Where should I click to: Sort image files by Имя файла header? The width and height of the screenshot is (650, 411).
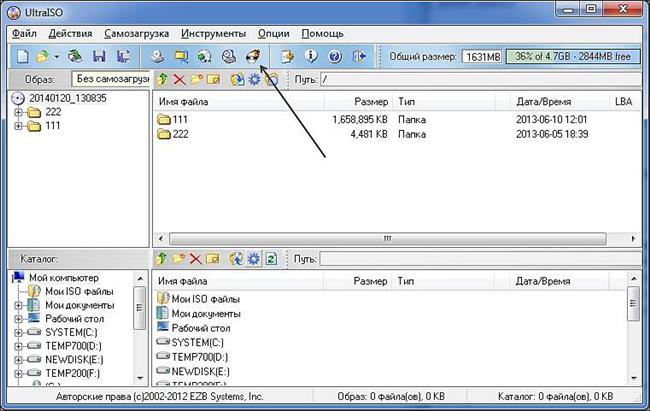point(239,102)
